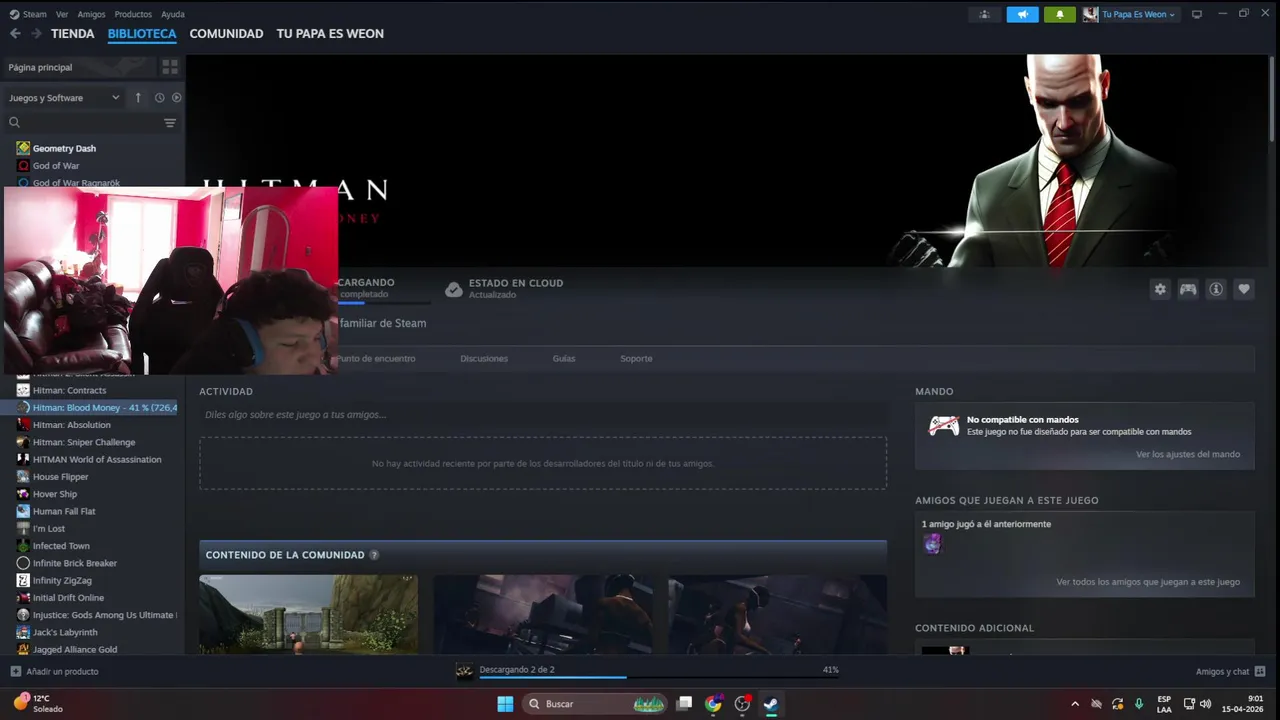This screenshot has height=720, width=1280.
Task: Open the Guías tab
Action: [x=564, y=358]
